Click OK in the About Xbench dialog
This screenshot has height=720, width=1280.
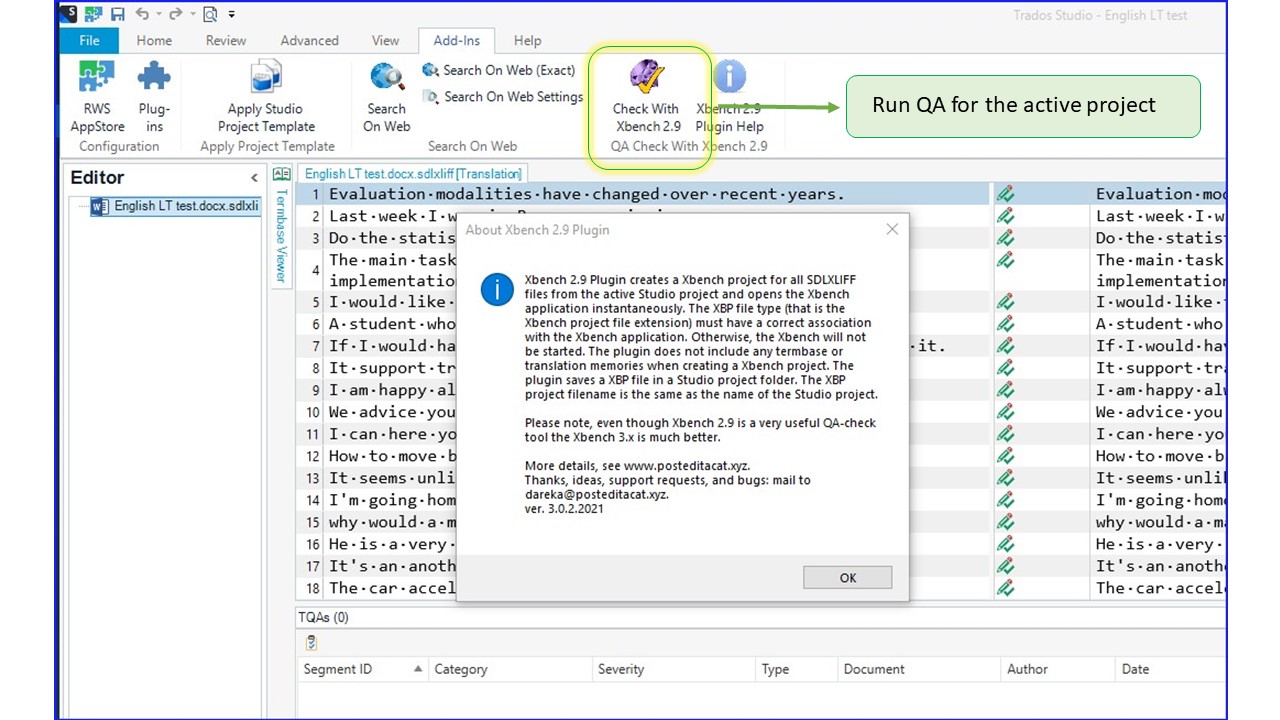click(847, 577)
